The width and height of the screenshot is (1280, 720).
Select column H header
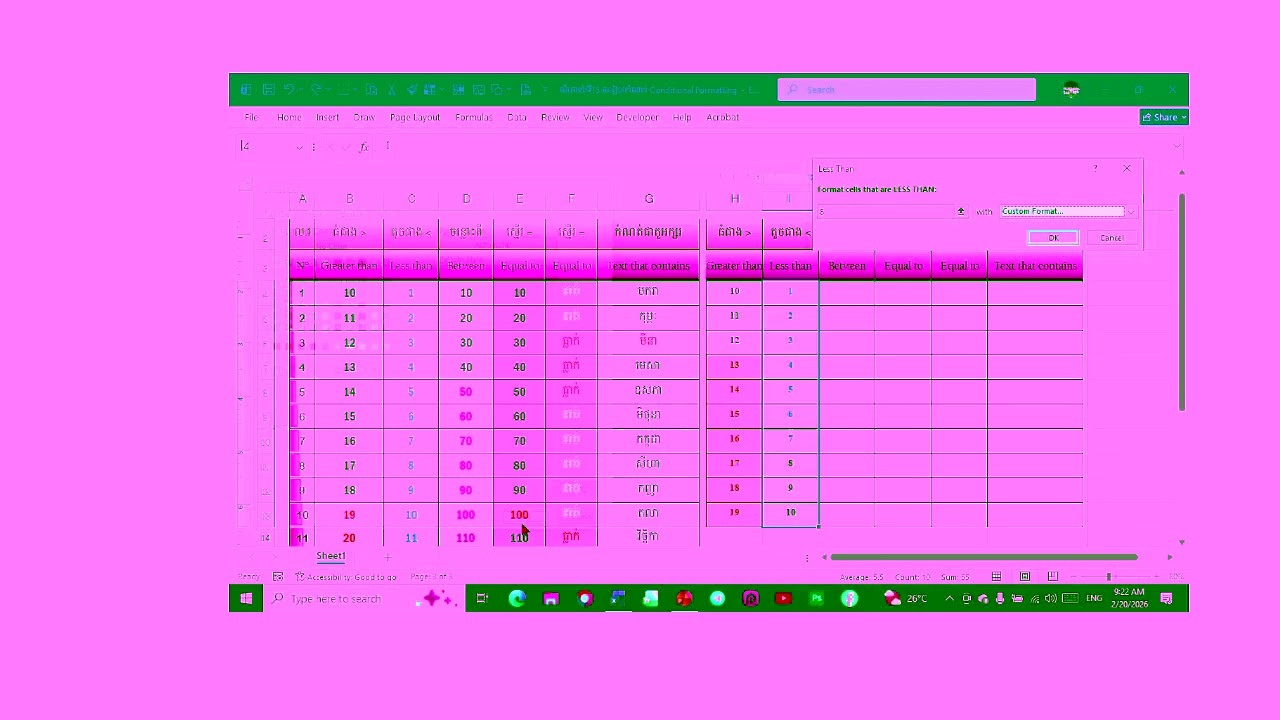[734, 199]
